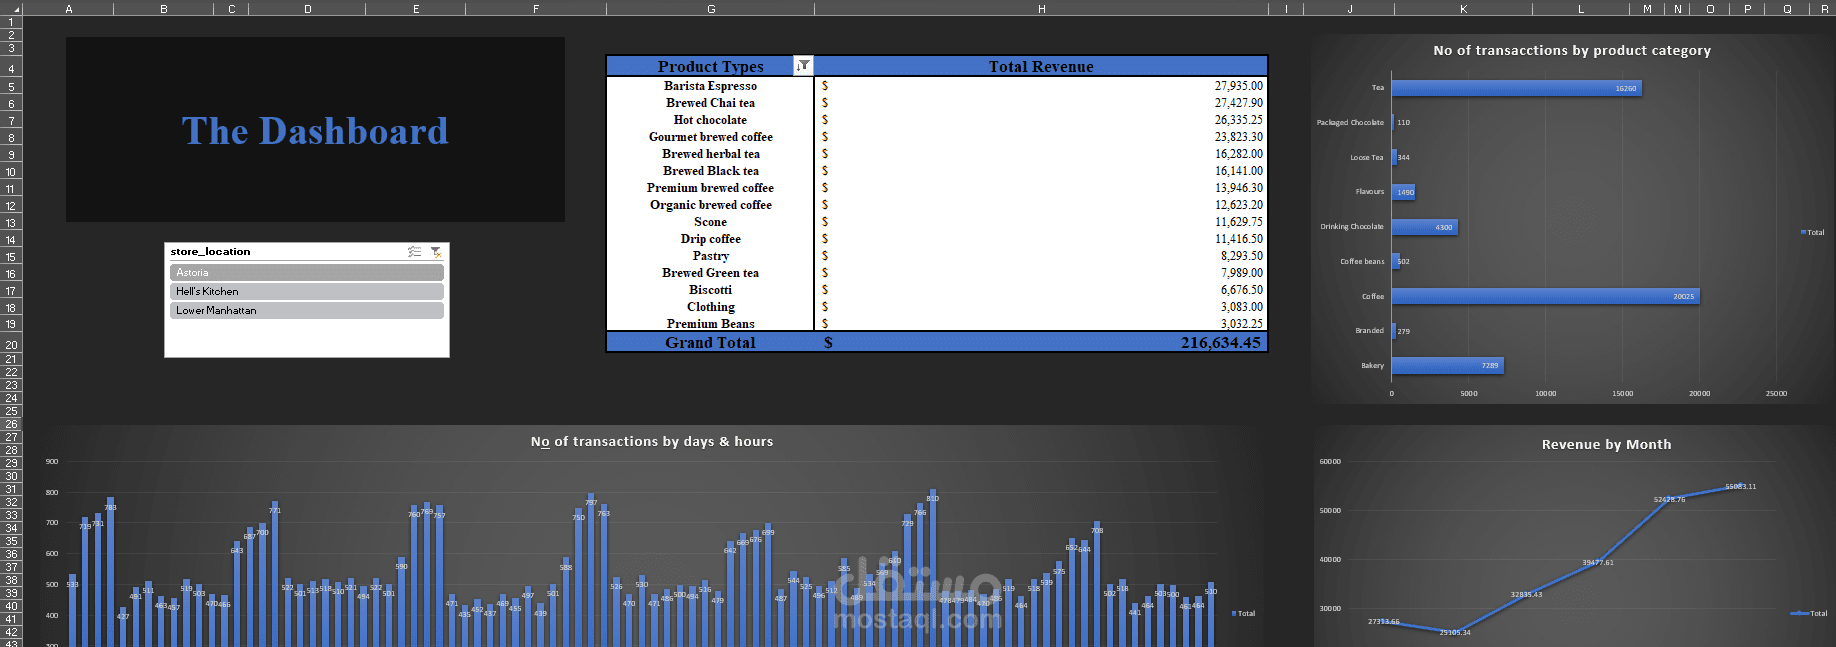Click the 55083.11 data point label
Image resolution: width=1836 pixels, height=647 pixels.
tap(1740, 486)
